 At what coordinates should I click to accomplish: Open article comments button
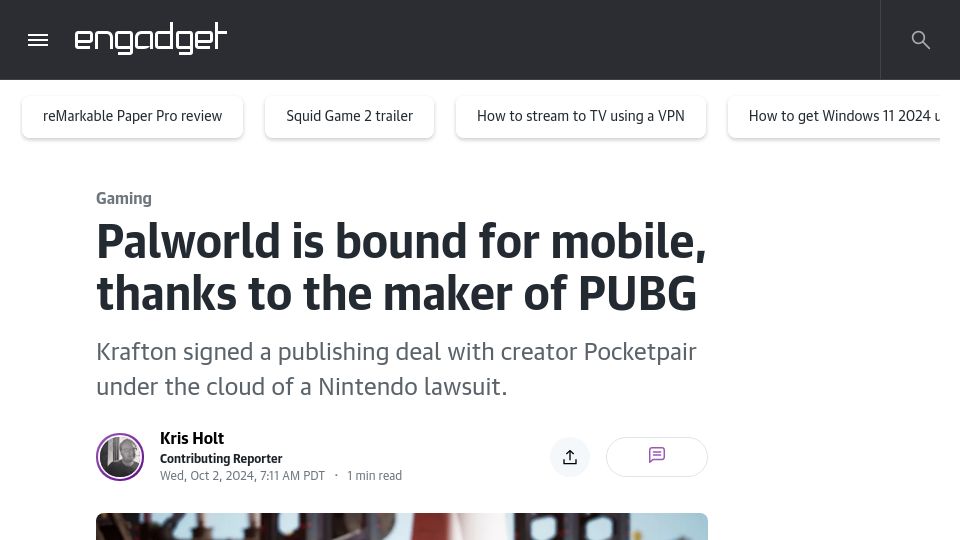(657, 457)
